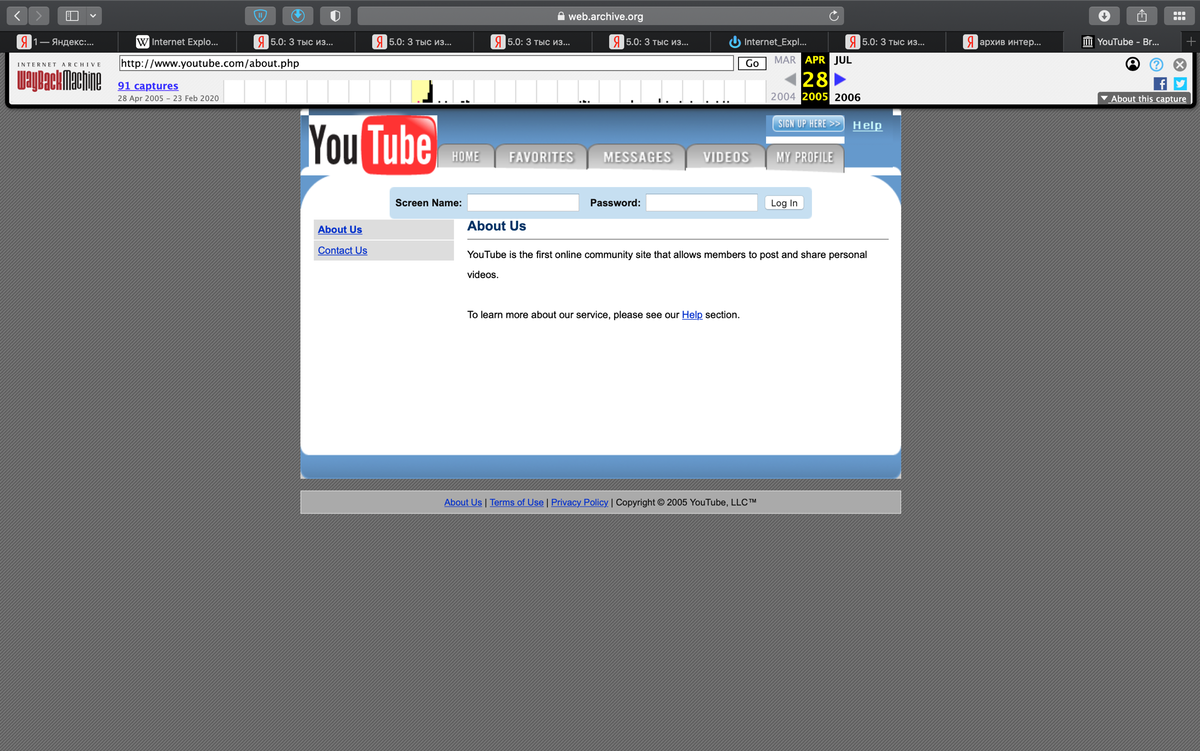This screenshot has height=751, width=1200.
Task: Select the year 2004 in Wayback toolbar
Action: (x=783, y=97)
